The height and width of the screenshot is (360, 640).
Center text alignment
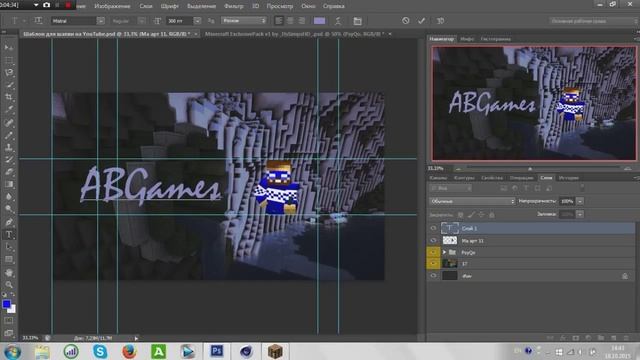pos(290,20)
